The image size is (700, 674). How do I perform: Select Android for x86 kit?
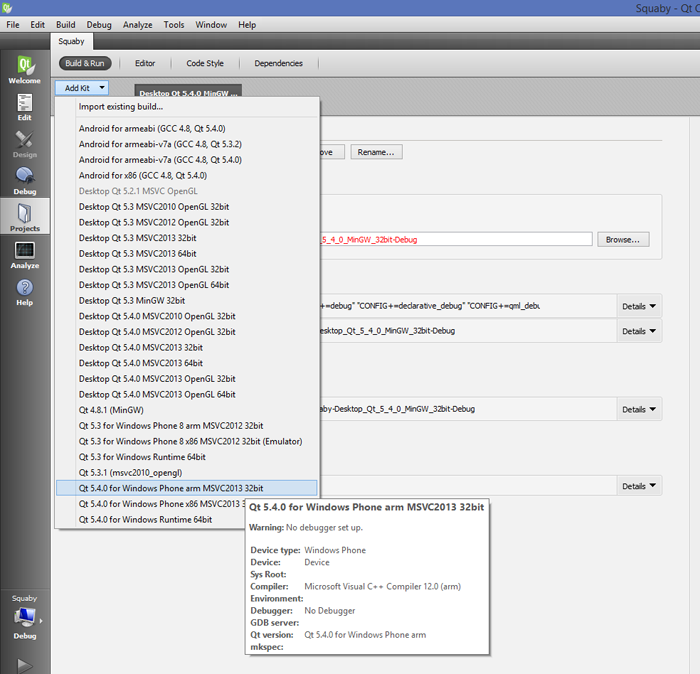coord(188,175)
